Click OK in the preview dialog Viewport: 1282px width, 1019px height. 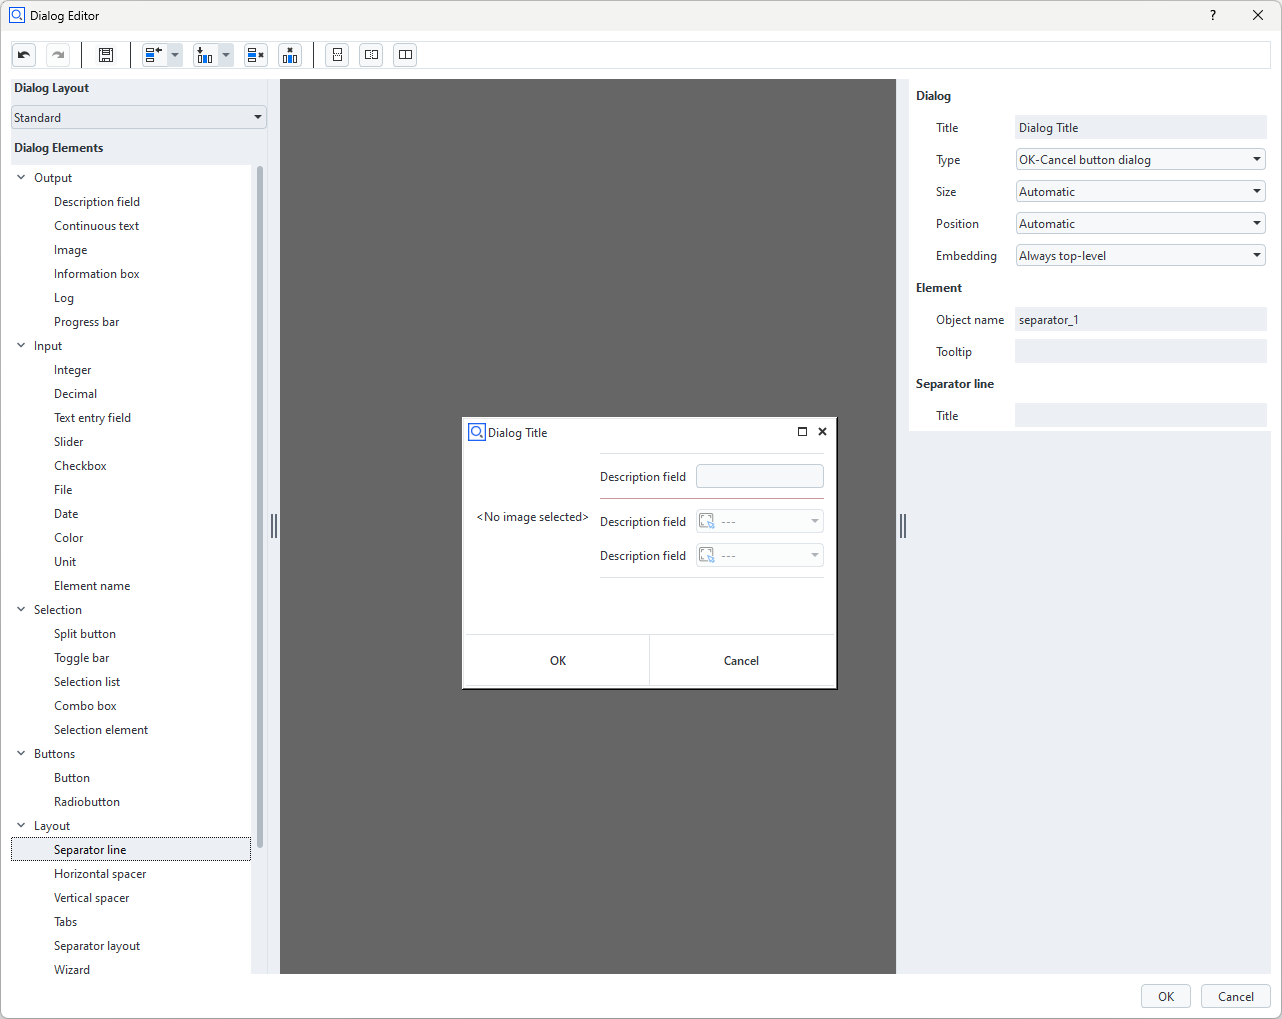click(558, 660)
